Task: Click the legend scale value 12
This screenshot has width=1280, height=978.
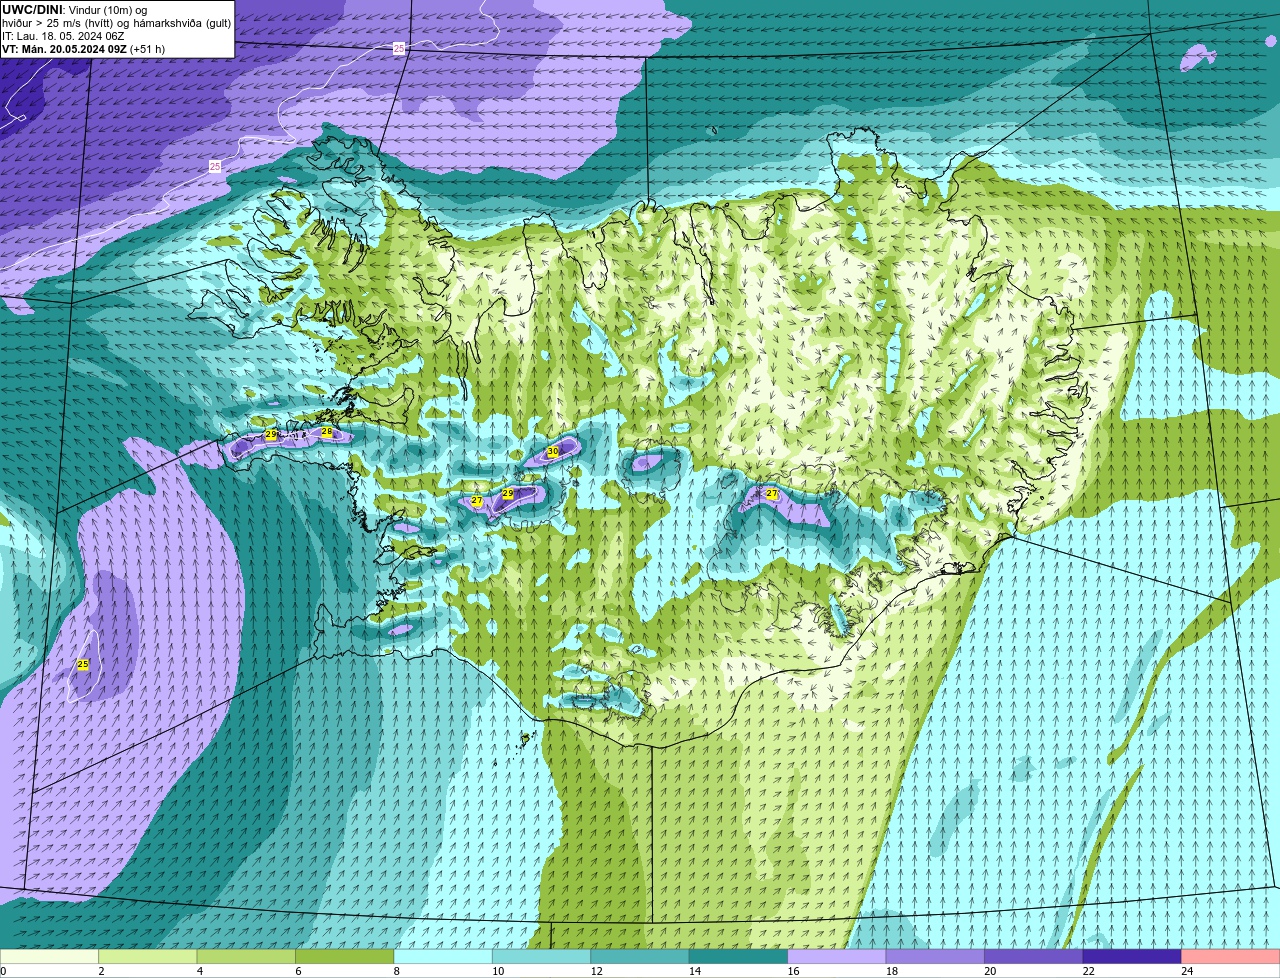Action: (x=596, y=971)
